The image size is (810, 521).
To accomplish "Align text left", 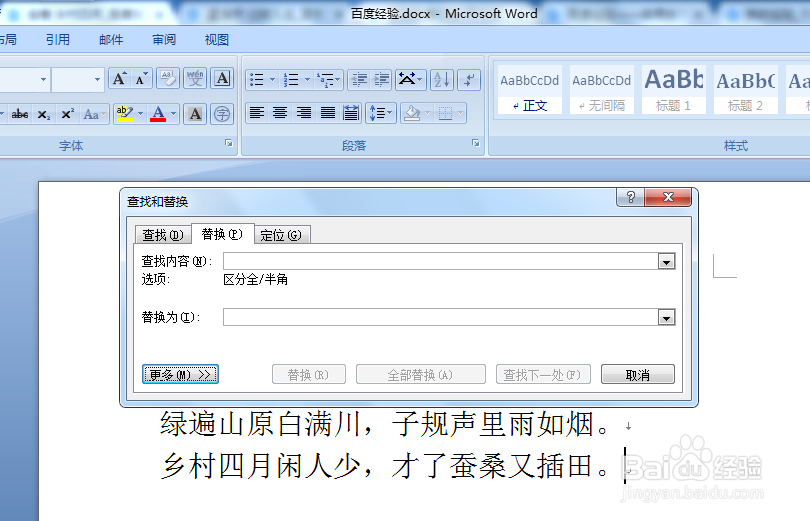I will click(x=257, y=113).
